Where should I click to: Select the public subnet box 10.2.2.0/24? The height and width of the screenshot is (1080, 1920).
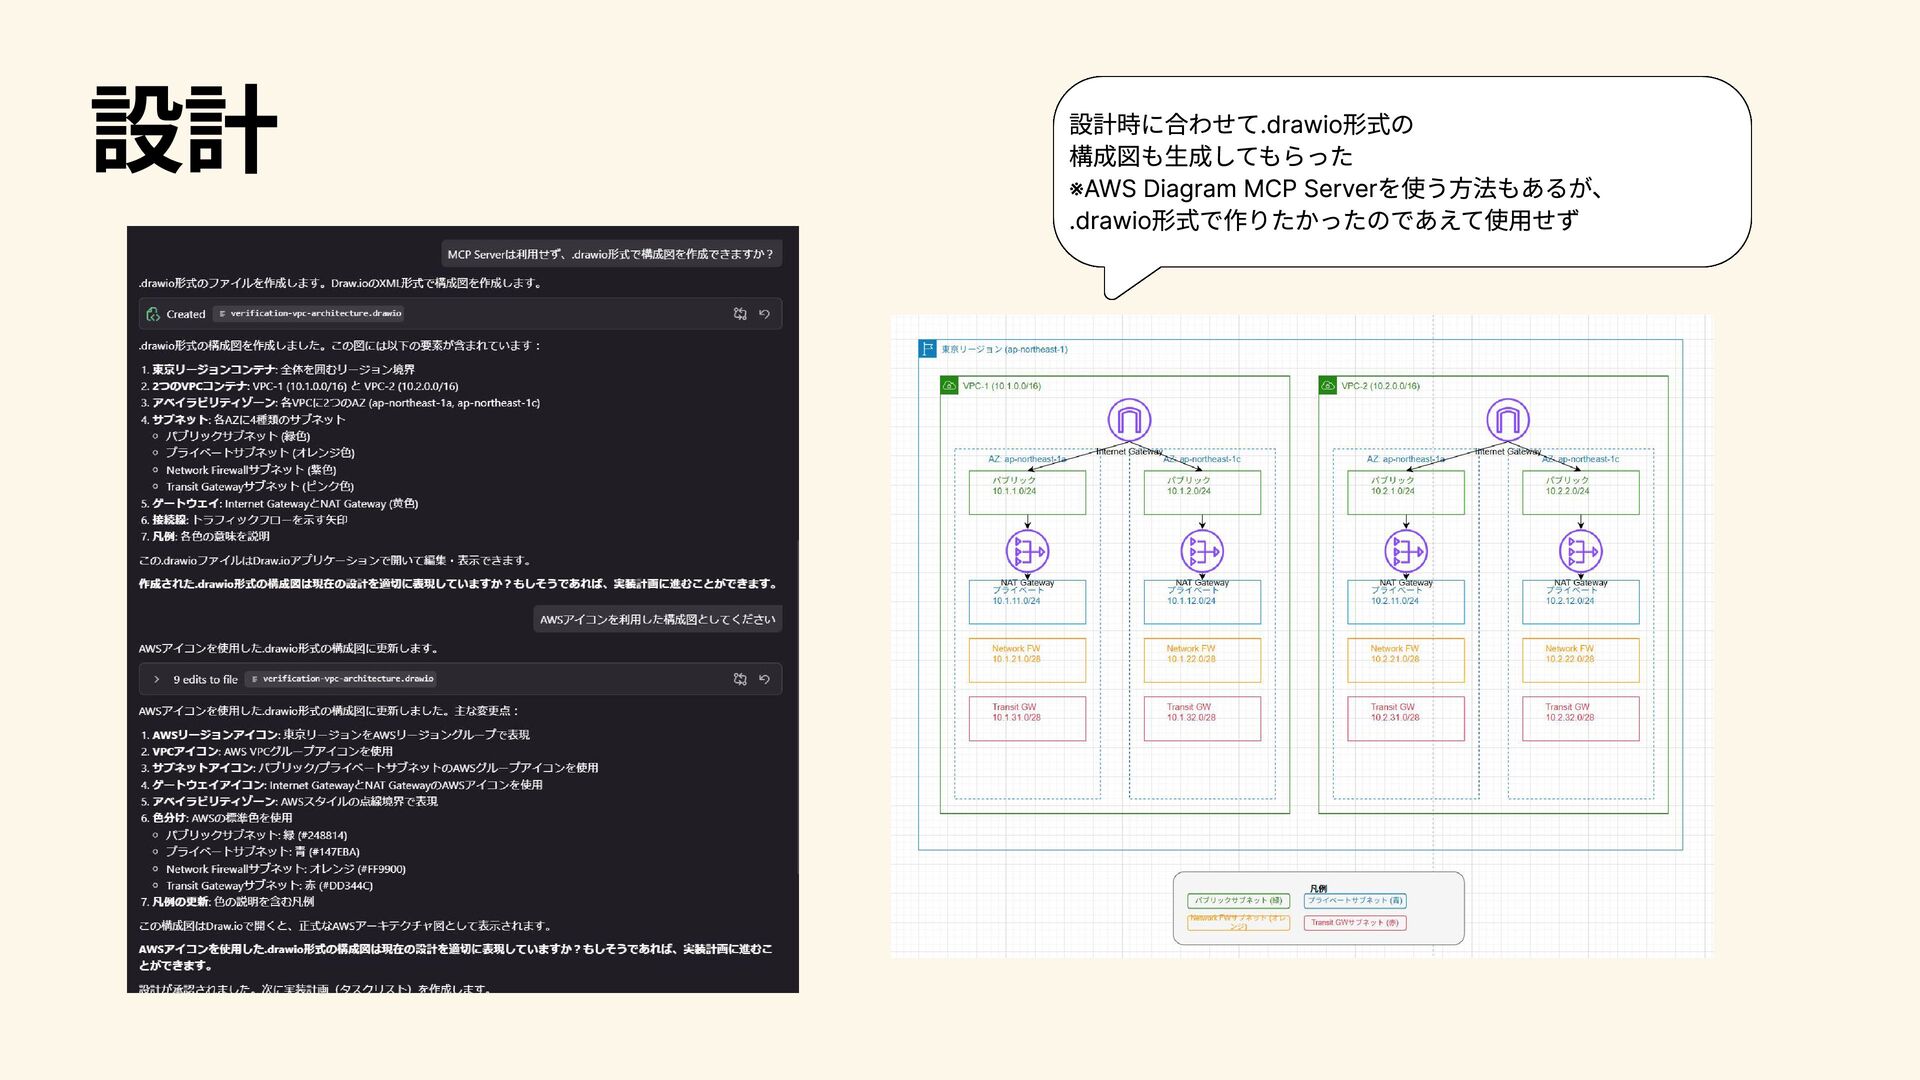coord(1581,493)
